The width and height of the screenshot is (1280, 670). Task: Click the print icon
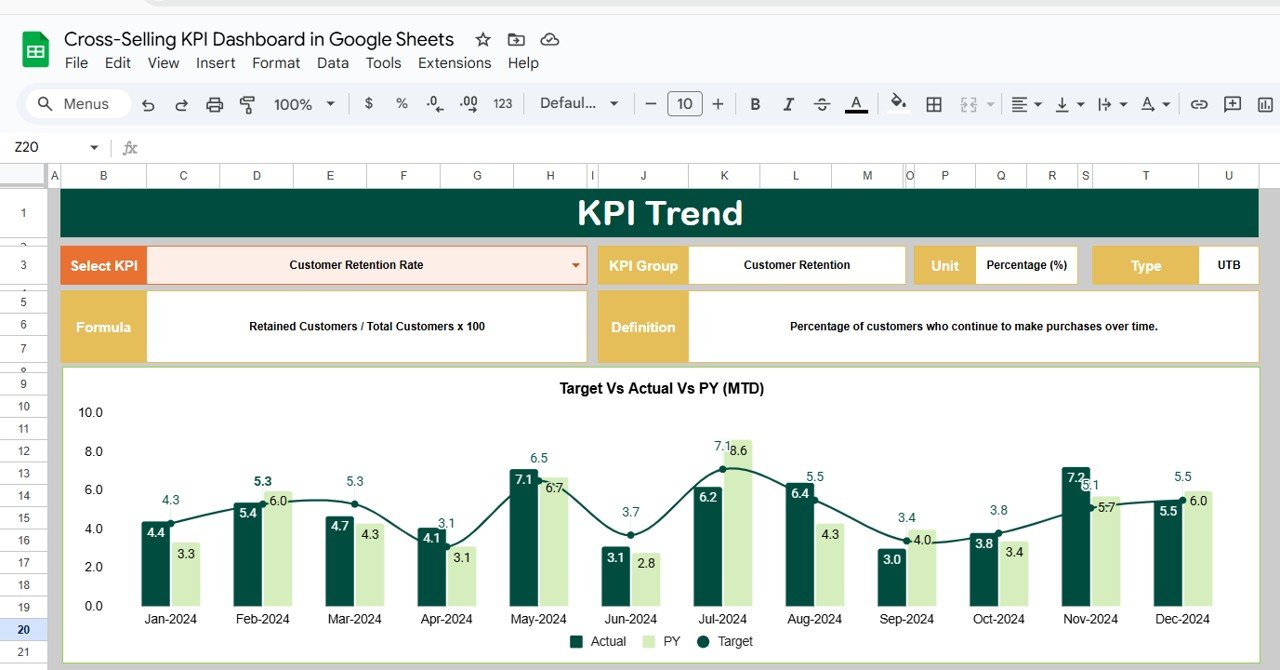pos(214,103)
